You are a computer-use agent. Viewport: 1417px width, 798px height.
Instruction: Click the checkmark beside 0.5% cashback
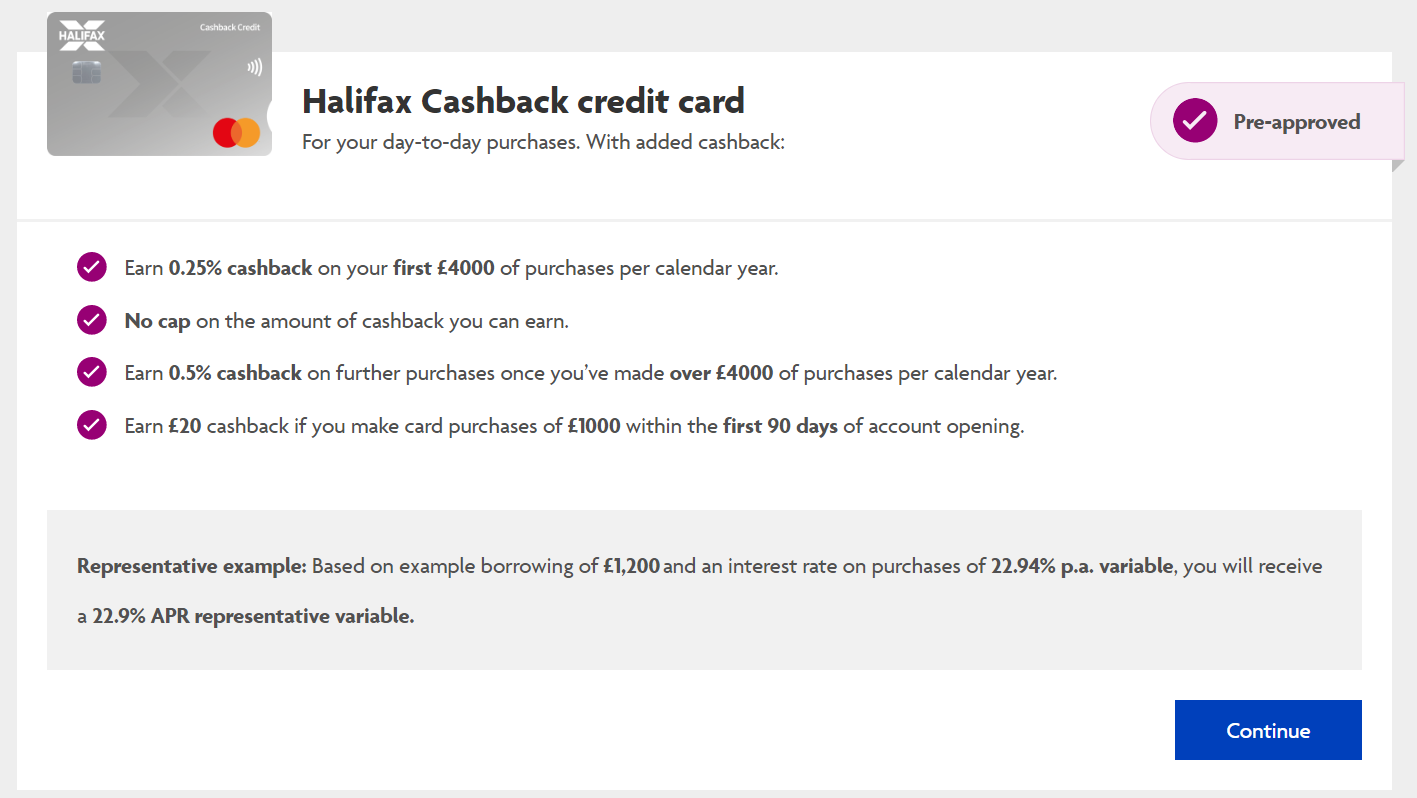92,372
